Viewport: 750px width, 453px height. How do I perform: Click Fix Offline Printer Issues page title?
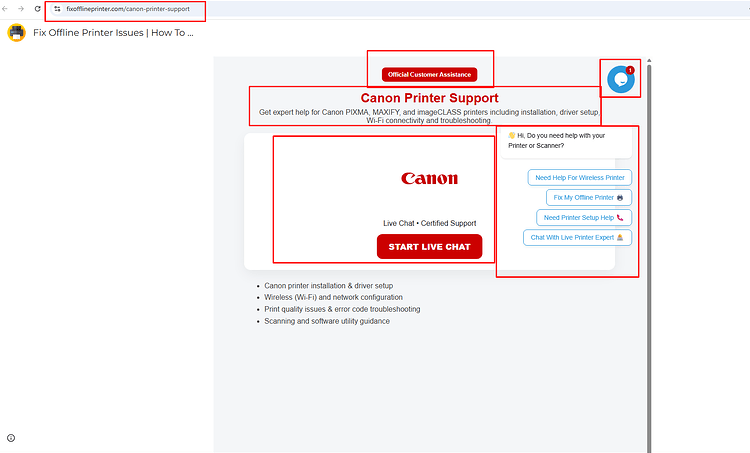[x=113, y=33]
